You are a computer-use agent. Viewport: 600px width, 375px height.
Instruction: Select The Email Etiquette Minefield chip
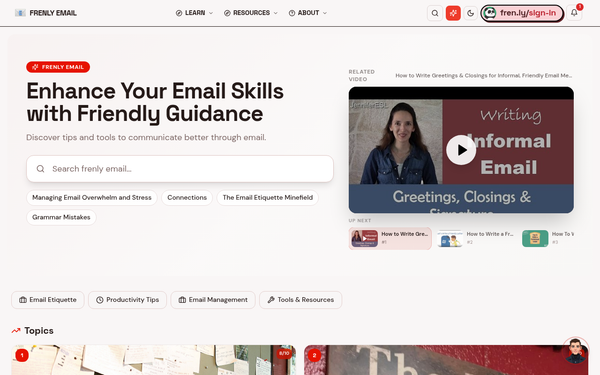coord(267,197)
